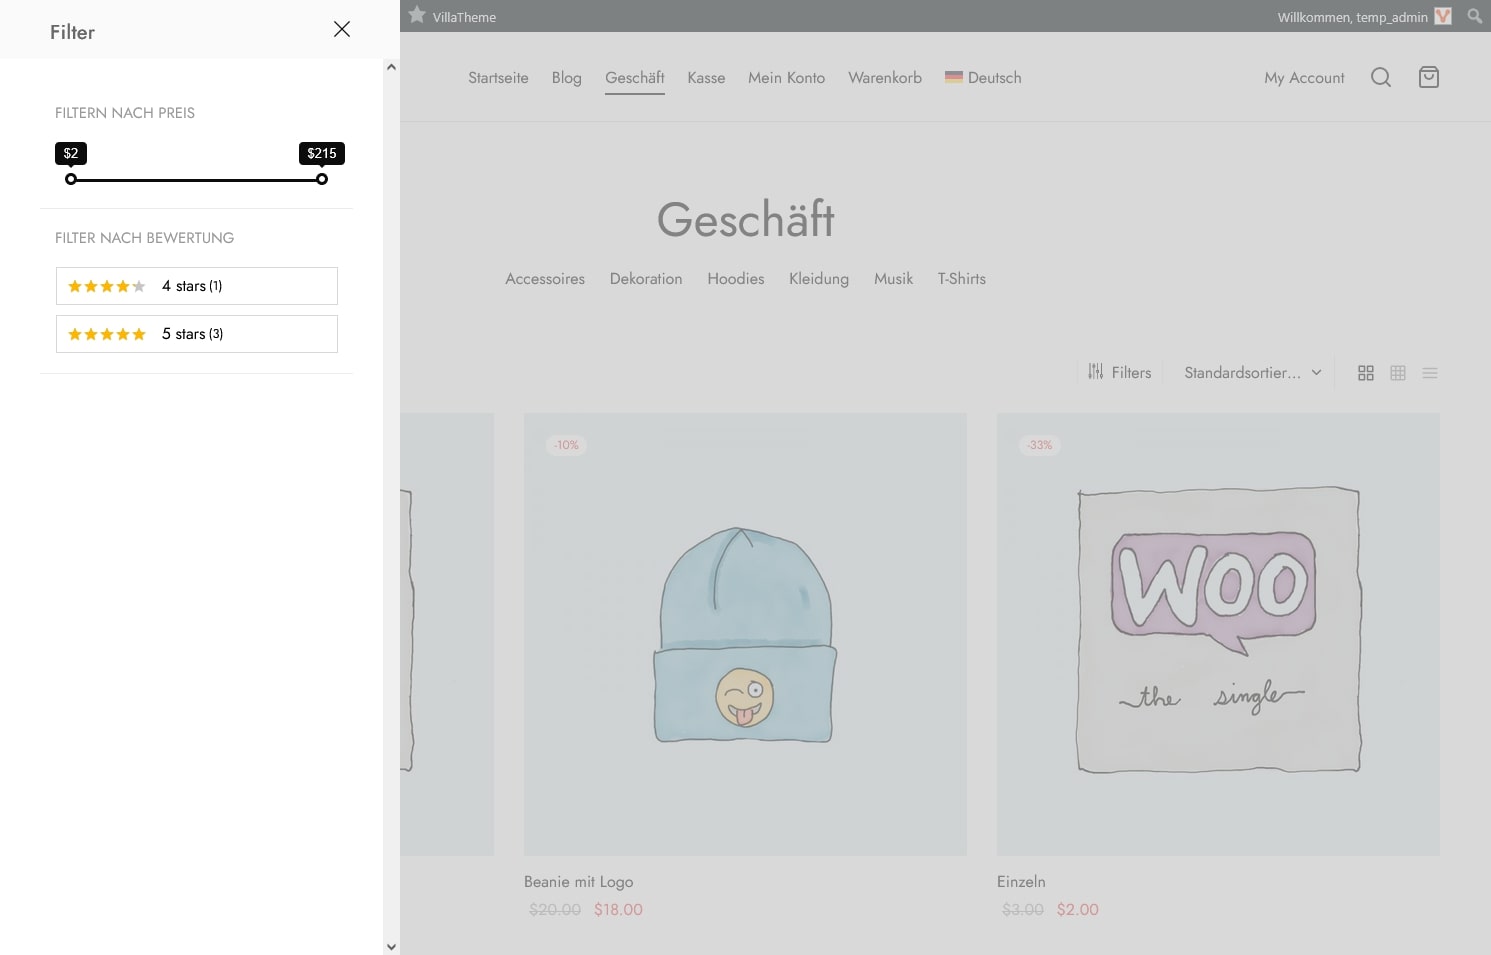
Task: Open the My Account link
Action: pos(1304,78)
